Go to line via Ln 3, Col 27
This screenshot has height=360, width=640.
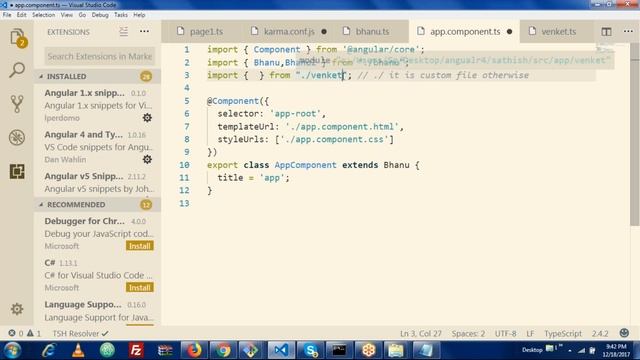point(421,333)
